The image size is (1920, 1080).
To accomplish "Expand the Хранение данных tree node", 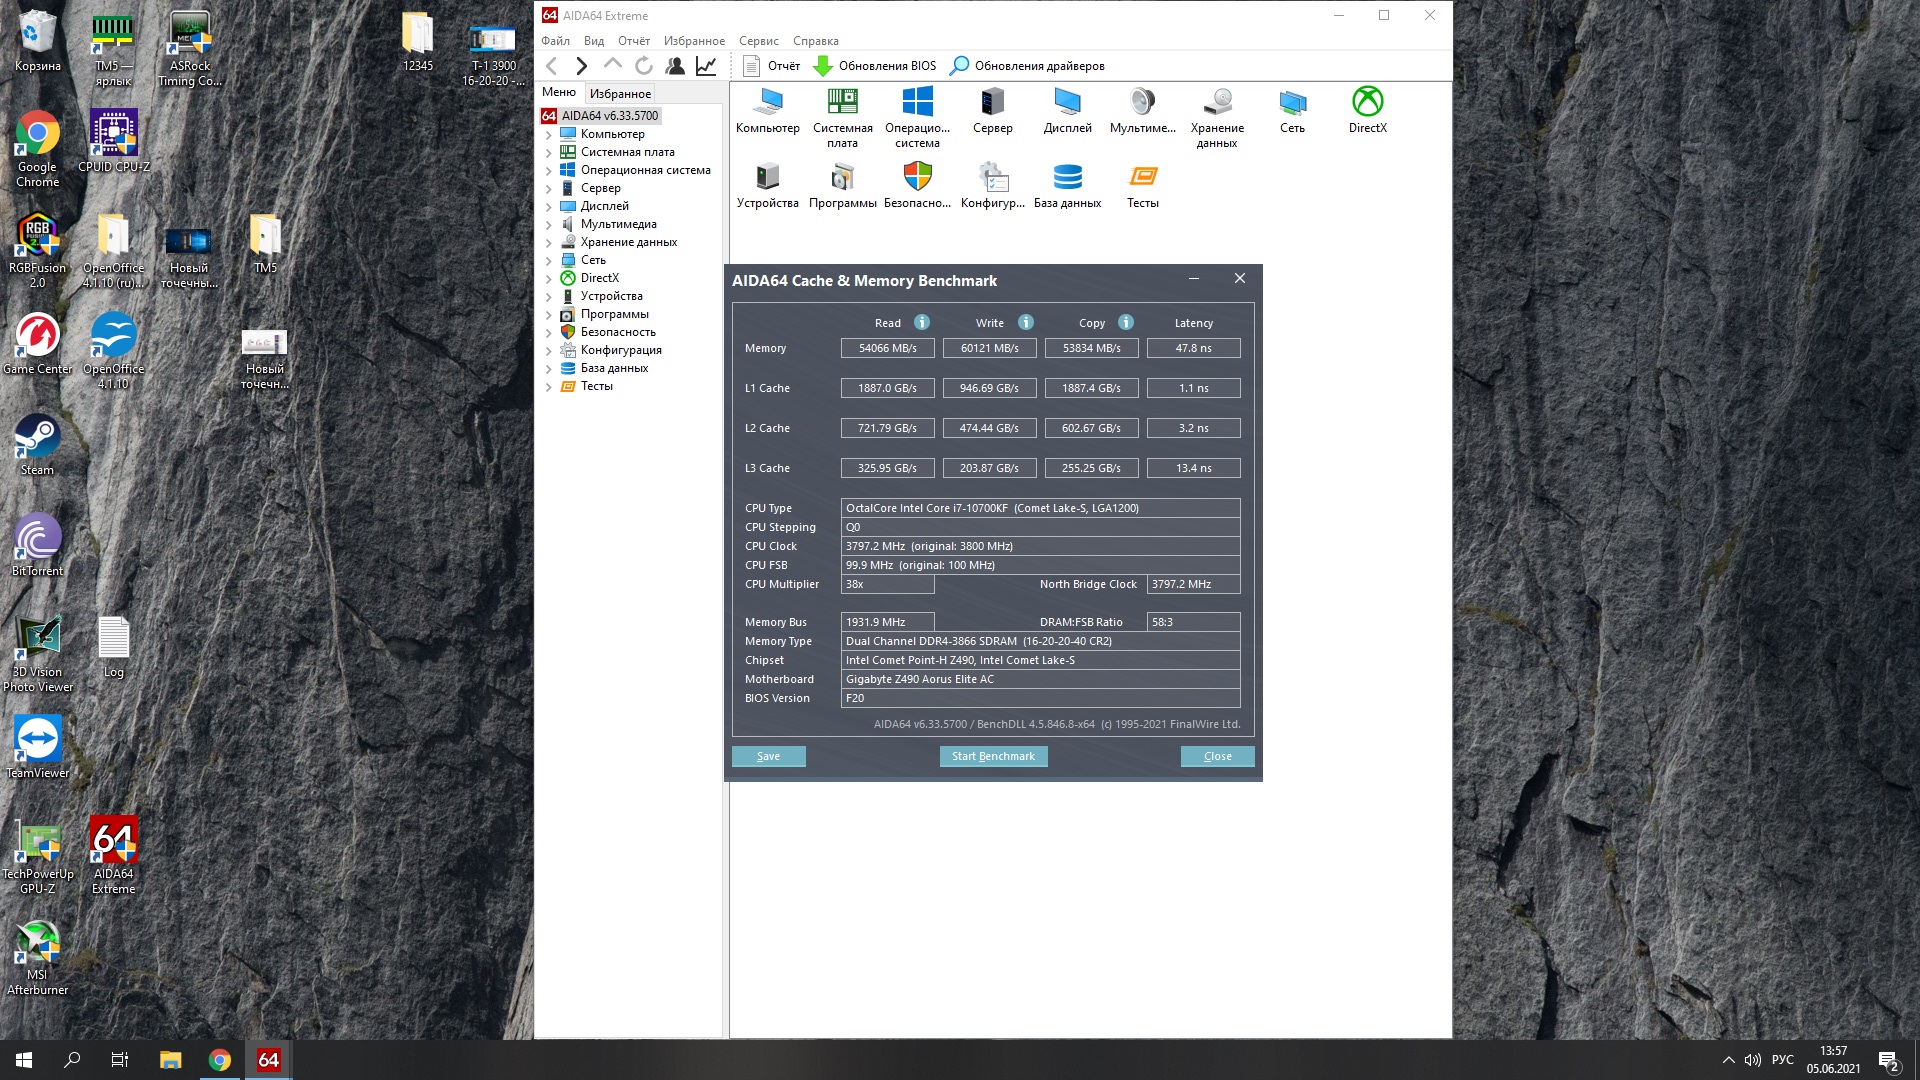I will pyautogui.click(x=548, y=243).
